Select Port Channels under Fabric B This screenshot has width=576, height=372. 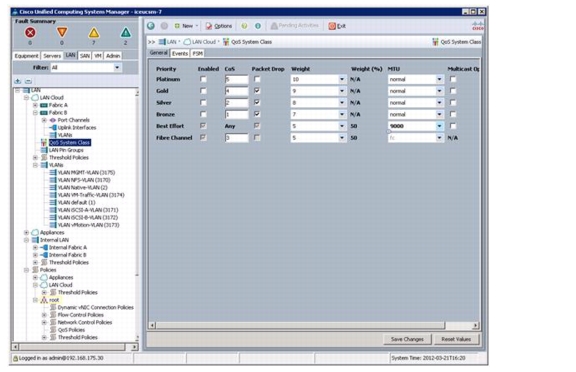pyautogui.click(x=73, y=120)
